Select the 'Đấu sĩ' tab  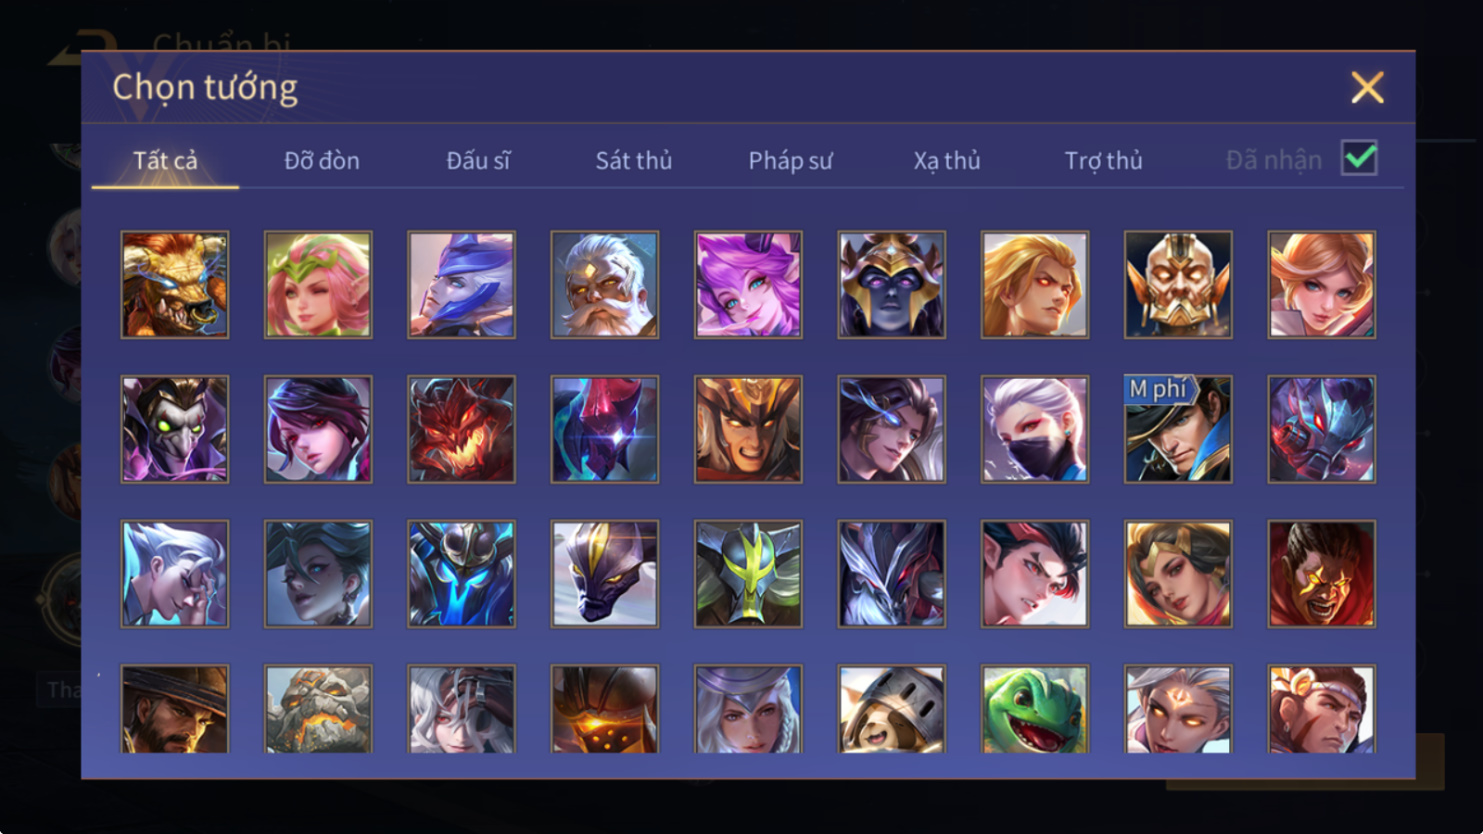coord(478,160)
